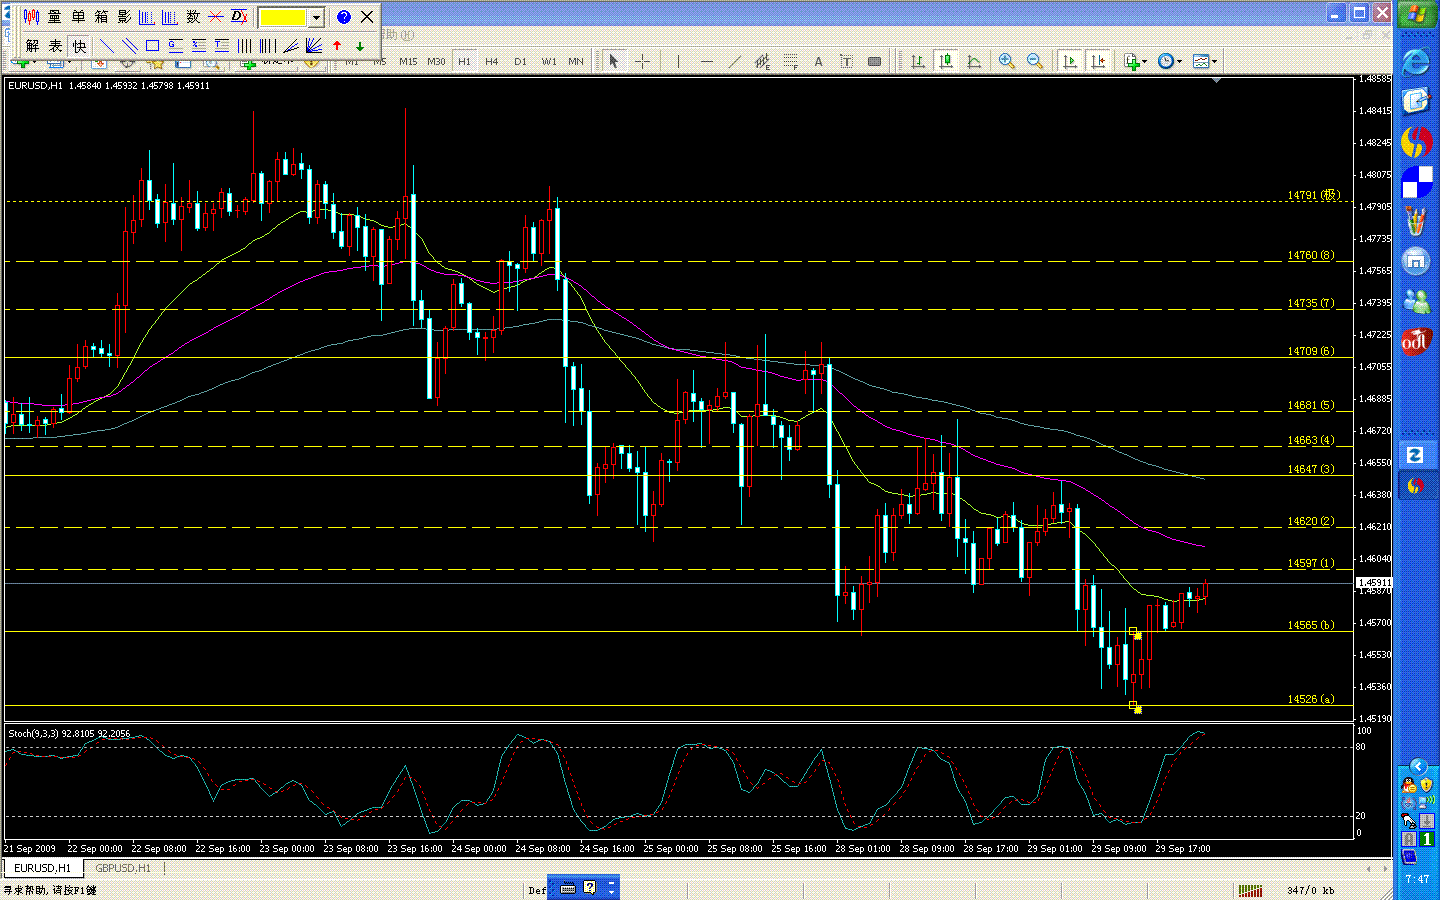Select the blue rectangle drawing tool
The height and width of the screenshot is (900, 1440).
coord(153,46)
